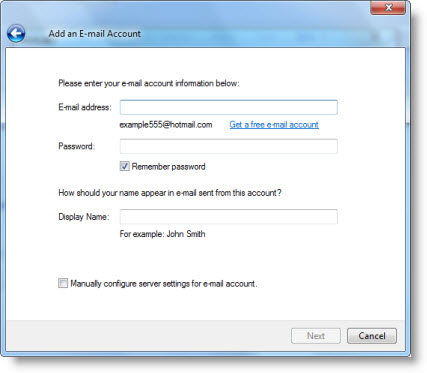This screenshot has height=373, width=427.
Task: Click the 'E-mail address:' label
Action: (x=85, y=107)
